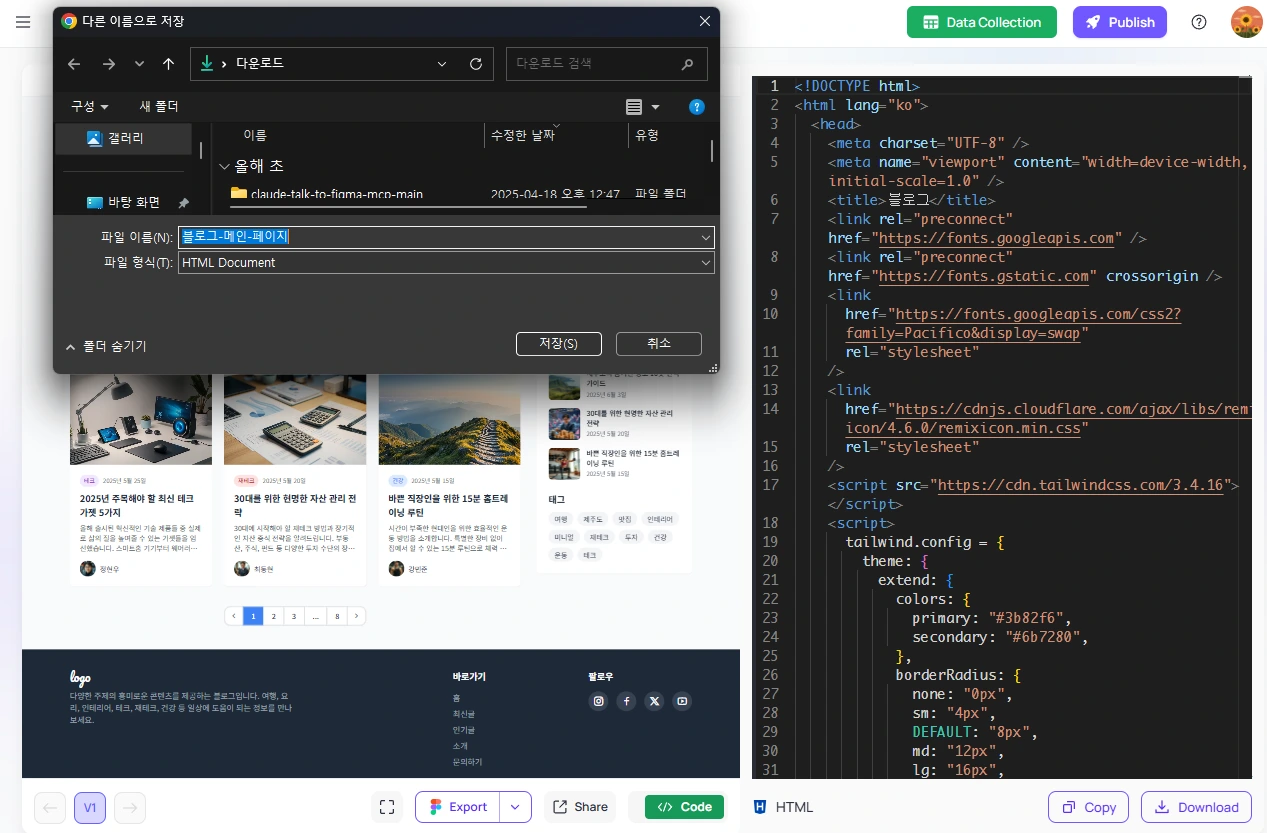Sort files by 유형 column
Image resolution: width=1267 pixels, height=833 pixels.
[x=647, y=135]
